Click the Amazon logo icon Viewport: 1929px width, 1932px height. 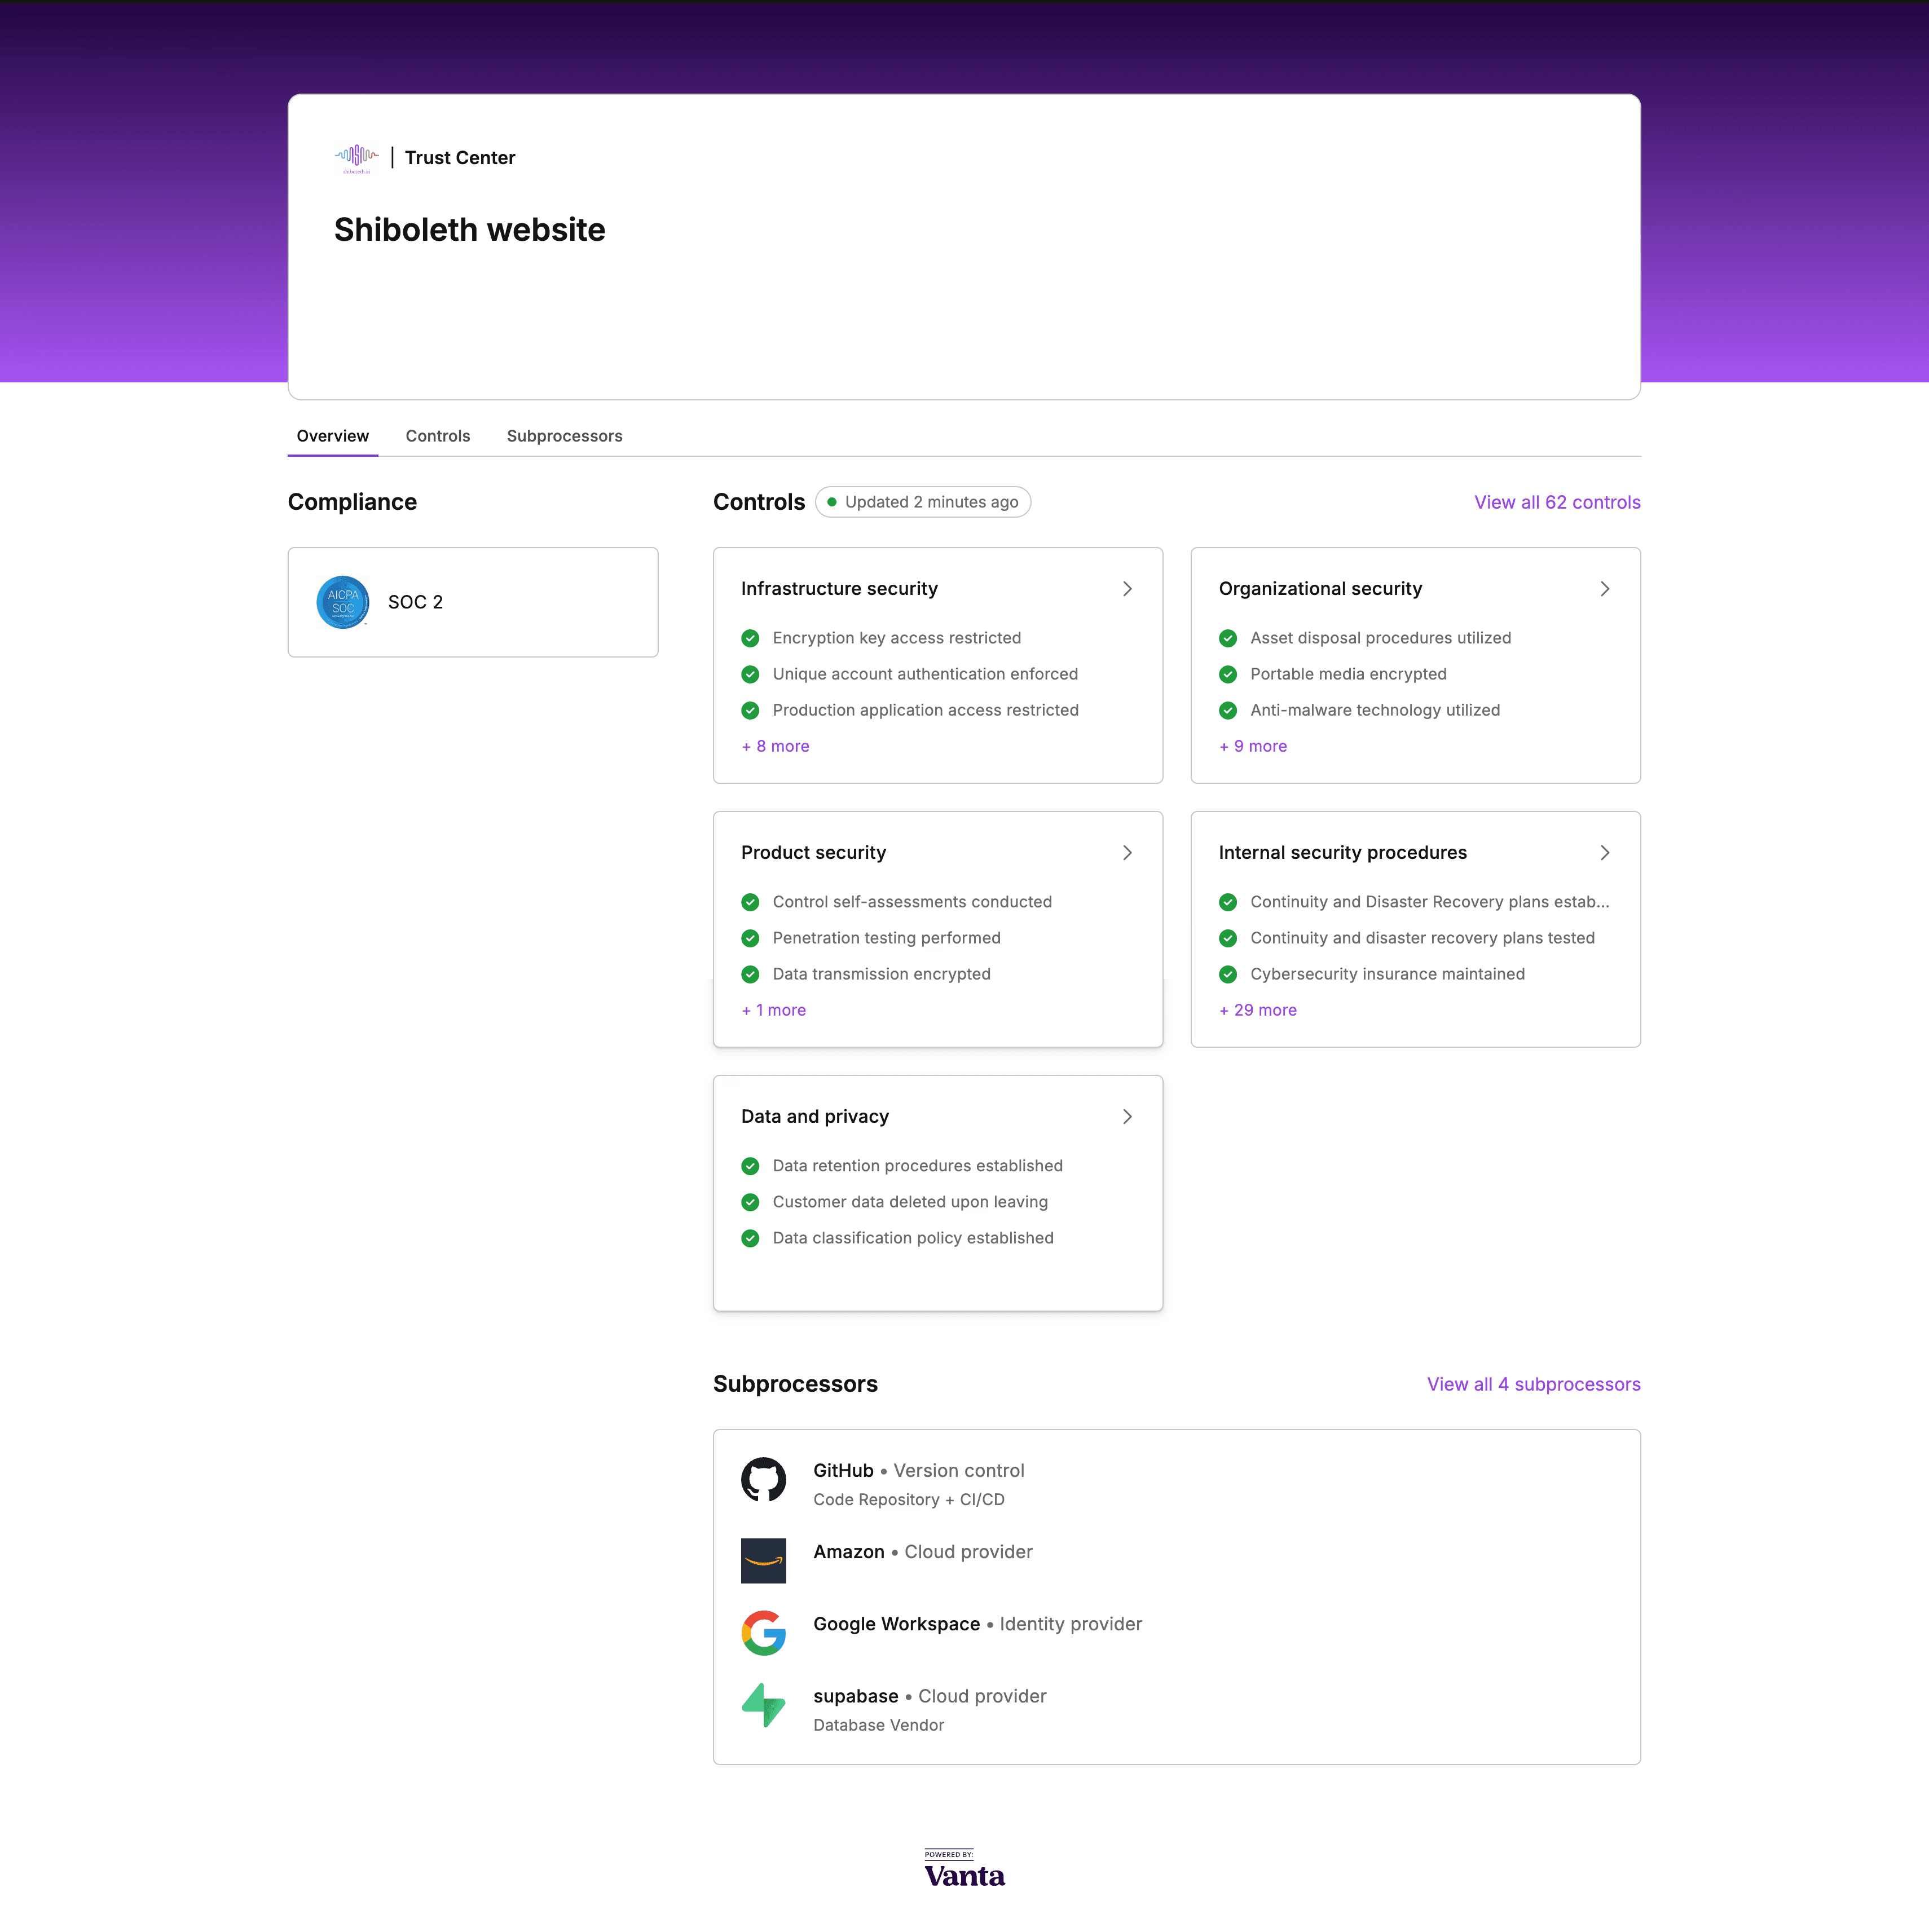click(763, 1560)
